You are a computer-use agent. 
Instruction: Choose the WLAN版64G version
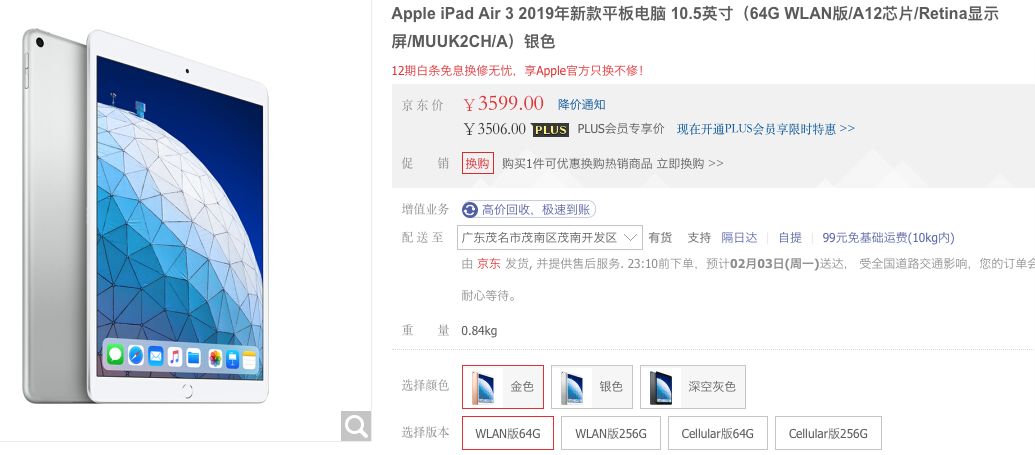tap(508, 433)
